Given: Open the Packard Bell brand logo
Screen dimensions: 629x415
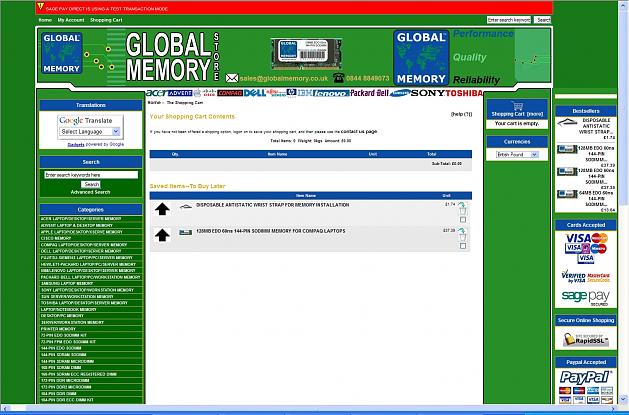Looking at the screenshot, I should (369, 93).
